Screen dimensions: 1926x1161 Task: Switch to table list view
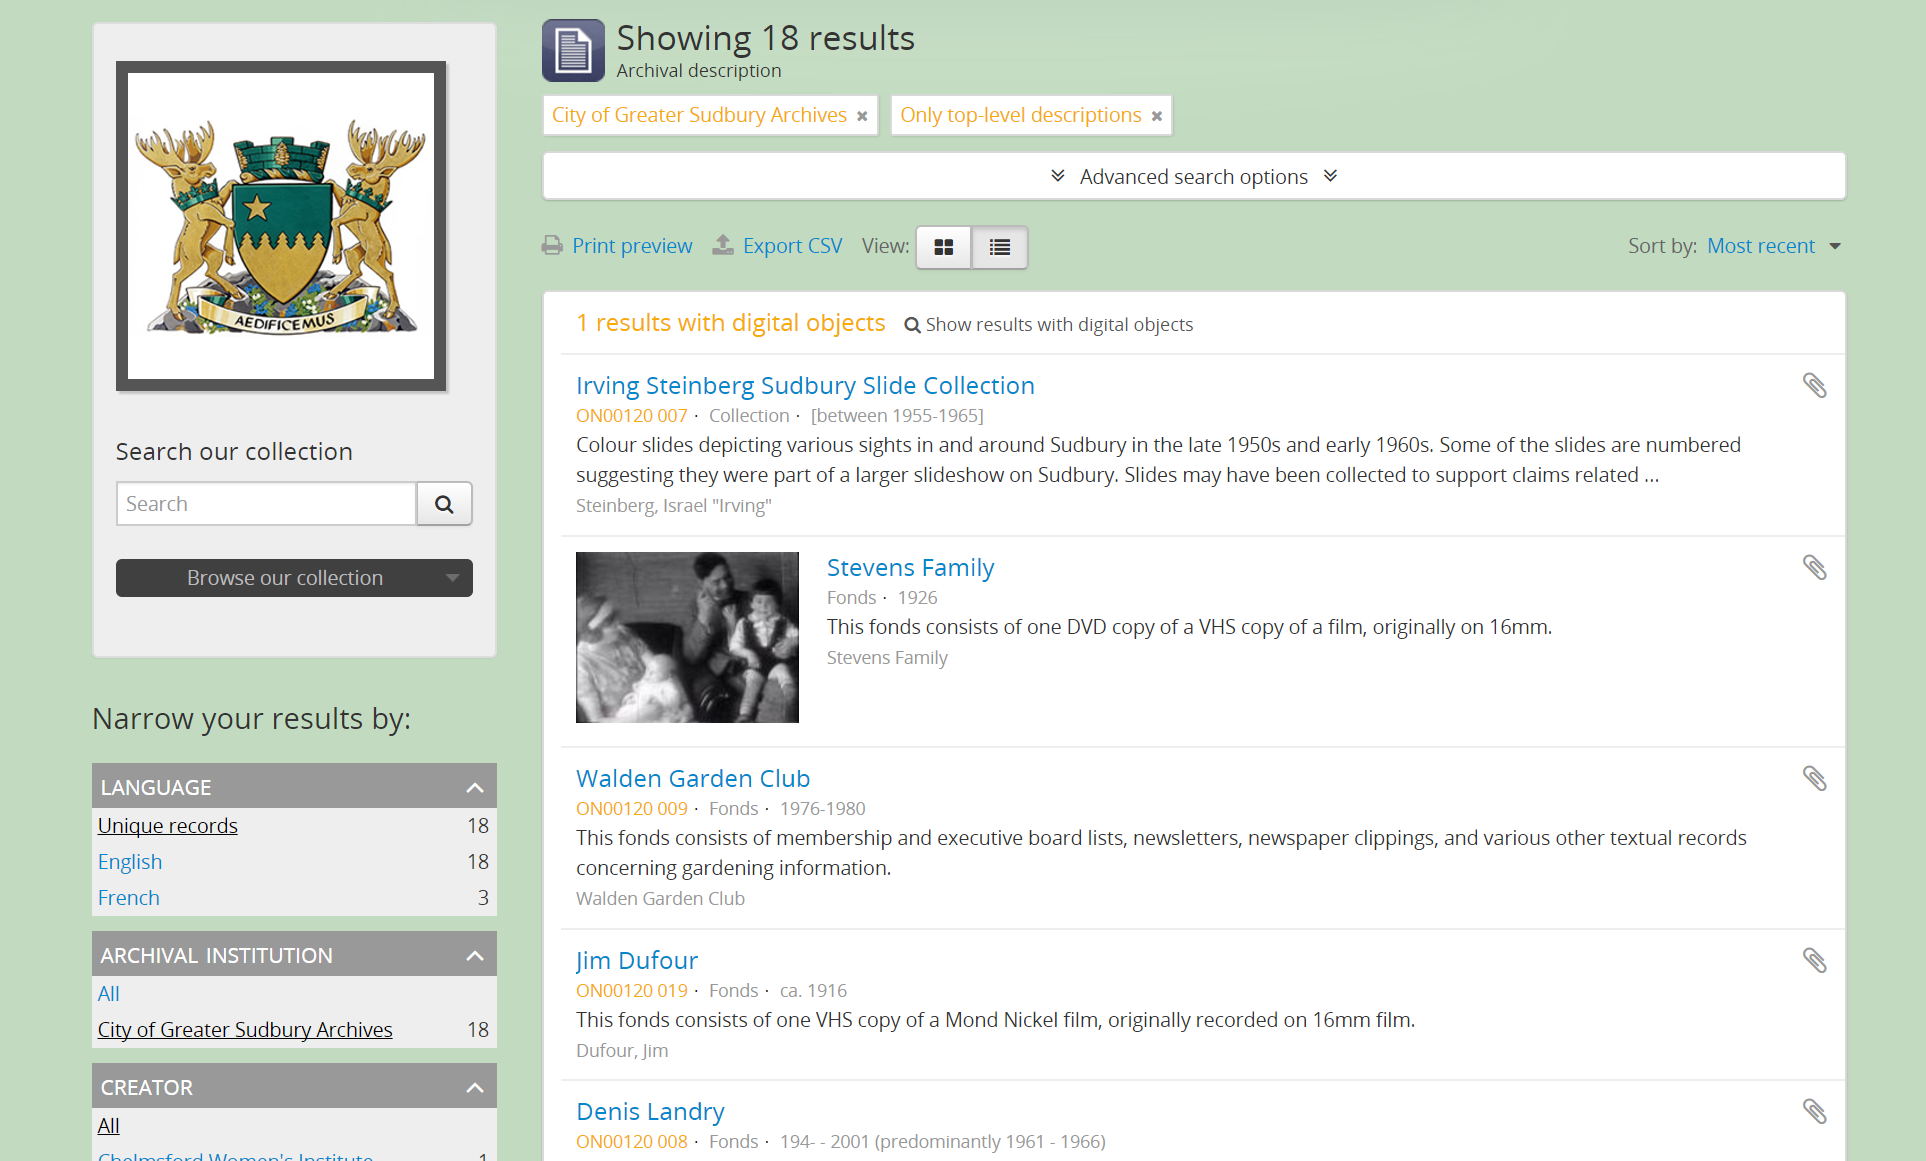(999, 247)
